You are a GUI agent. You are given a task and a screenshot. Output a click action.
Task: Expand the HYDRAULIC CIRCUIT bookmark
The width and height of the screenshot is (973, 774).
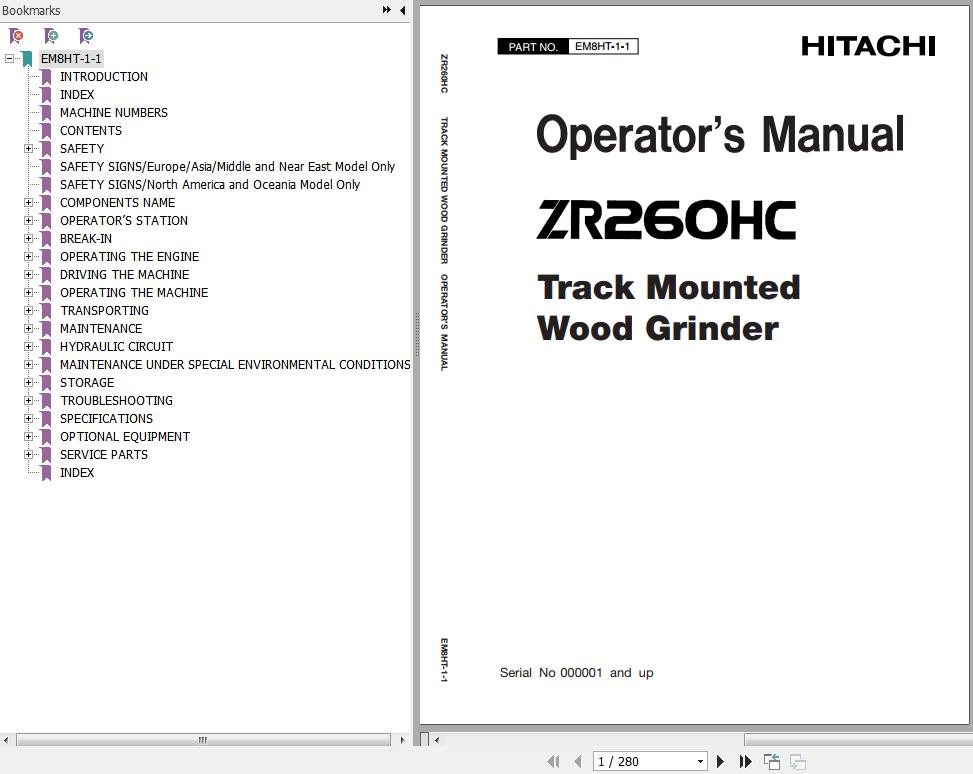(x=28, y=346)
